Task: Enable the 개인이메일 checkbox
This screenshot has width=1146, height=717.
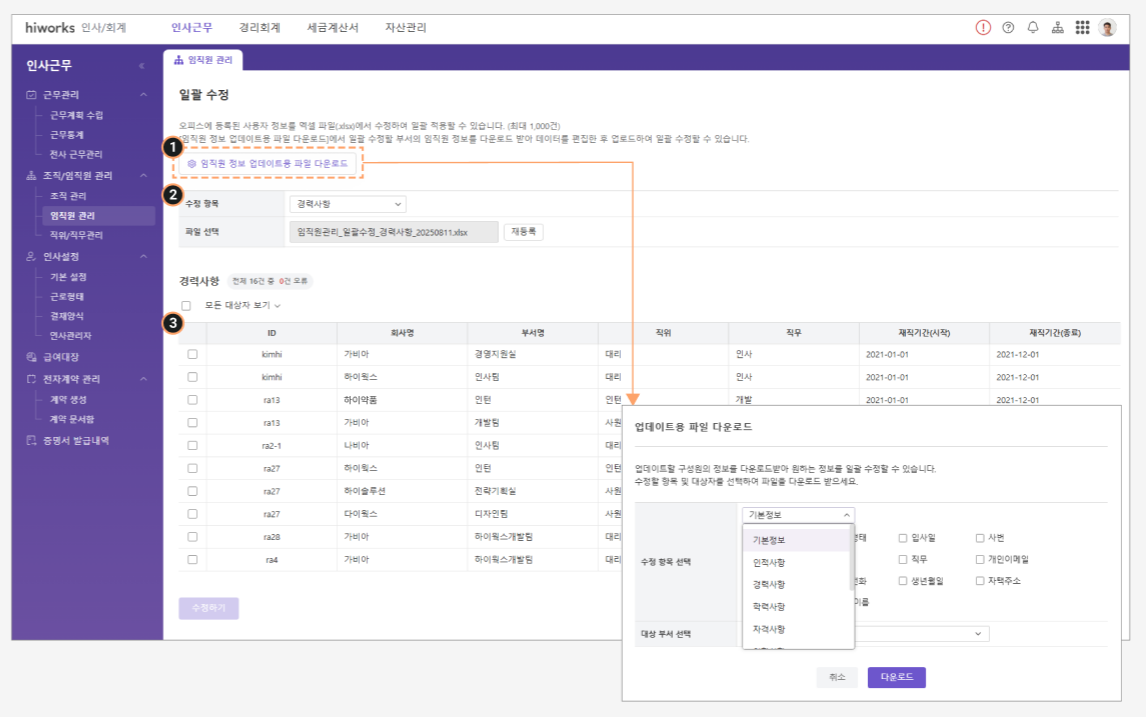Action: pyautogui.click(x=979, y=559)
